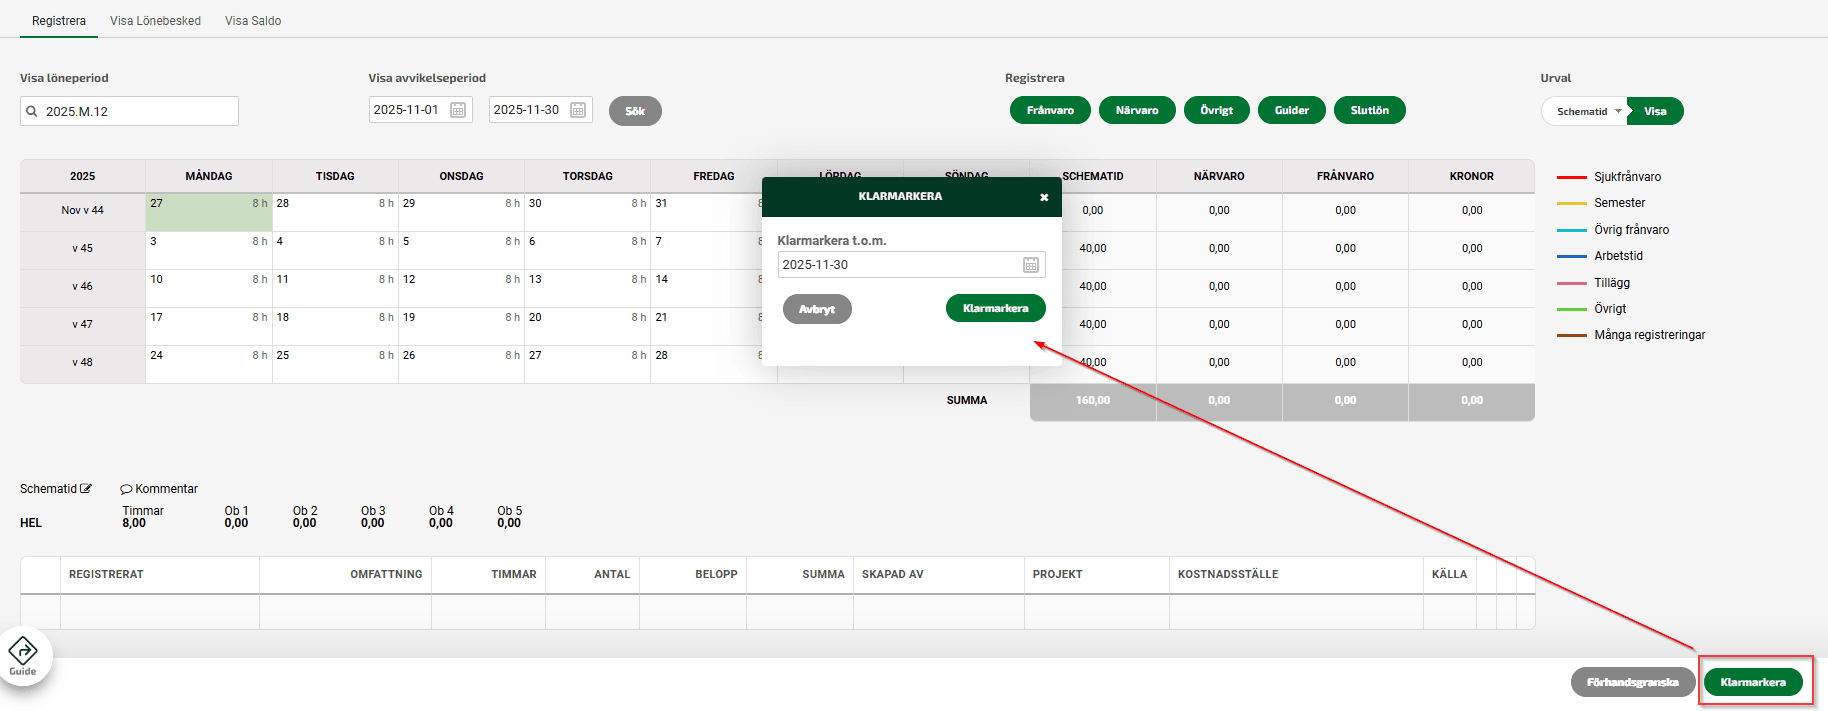
Task: Close the Klarmarkera dialog with X
Action: [x=1044, y=197]
